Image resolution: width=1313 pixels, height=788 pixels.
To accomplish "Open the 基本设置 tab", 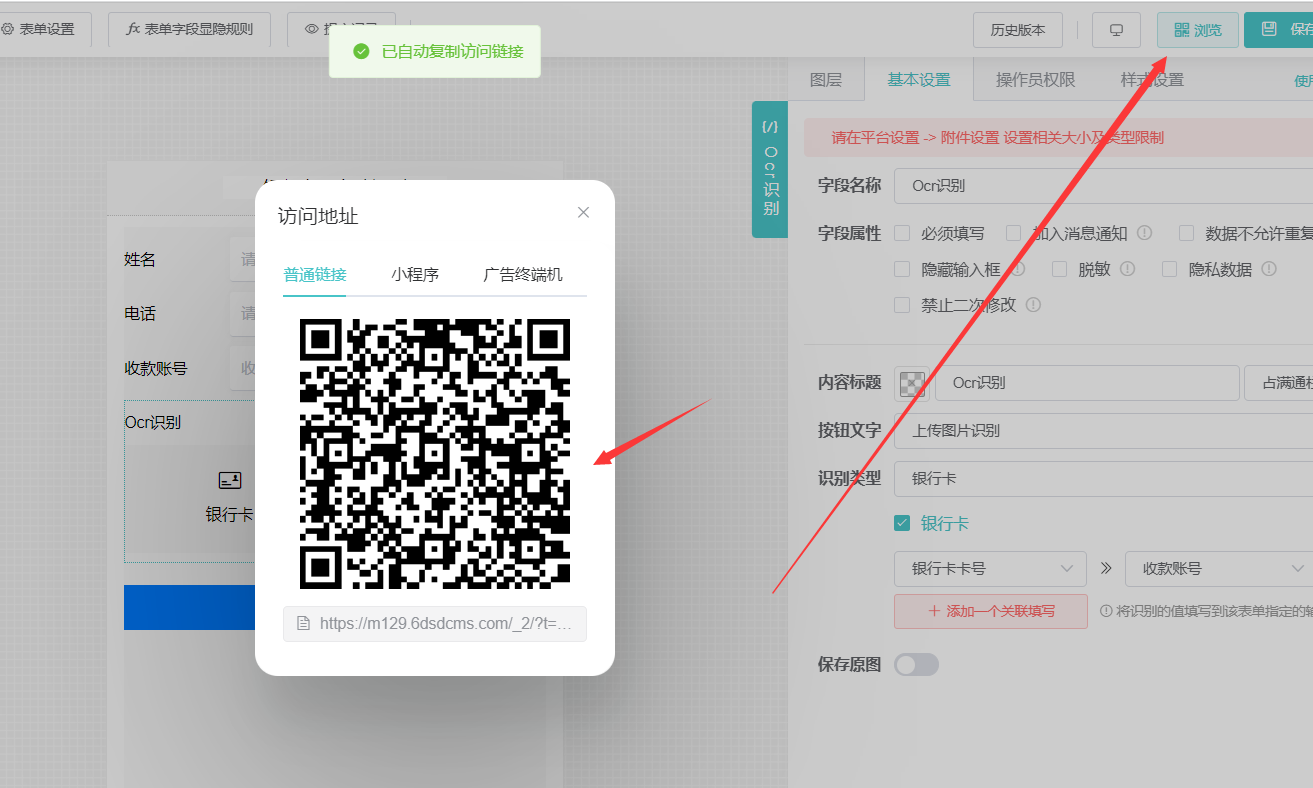I will point(919,80).
